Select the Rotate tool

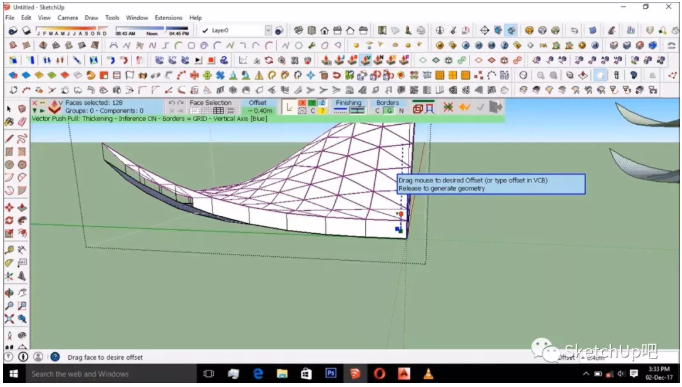pyautogui.click(x=9, y=220)
